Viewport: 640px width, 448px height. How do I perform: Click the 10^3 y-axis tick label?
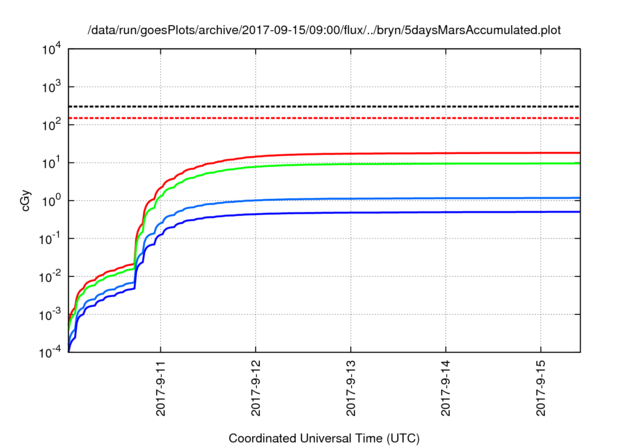pos(51,86)
